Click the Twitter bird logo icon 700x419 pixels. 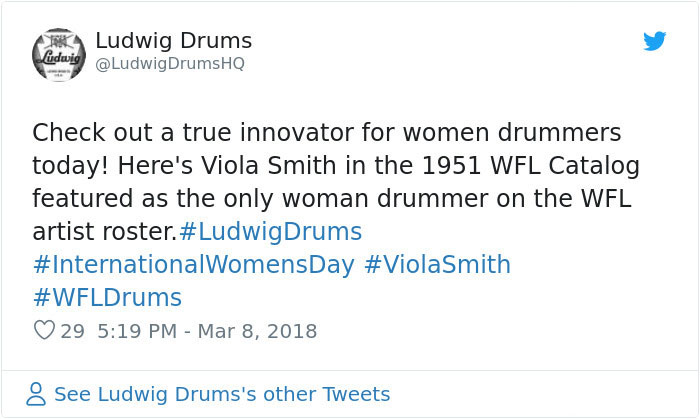[655, 42]
